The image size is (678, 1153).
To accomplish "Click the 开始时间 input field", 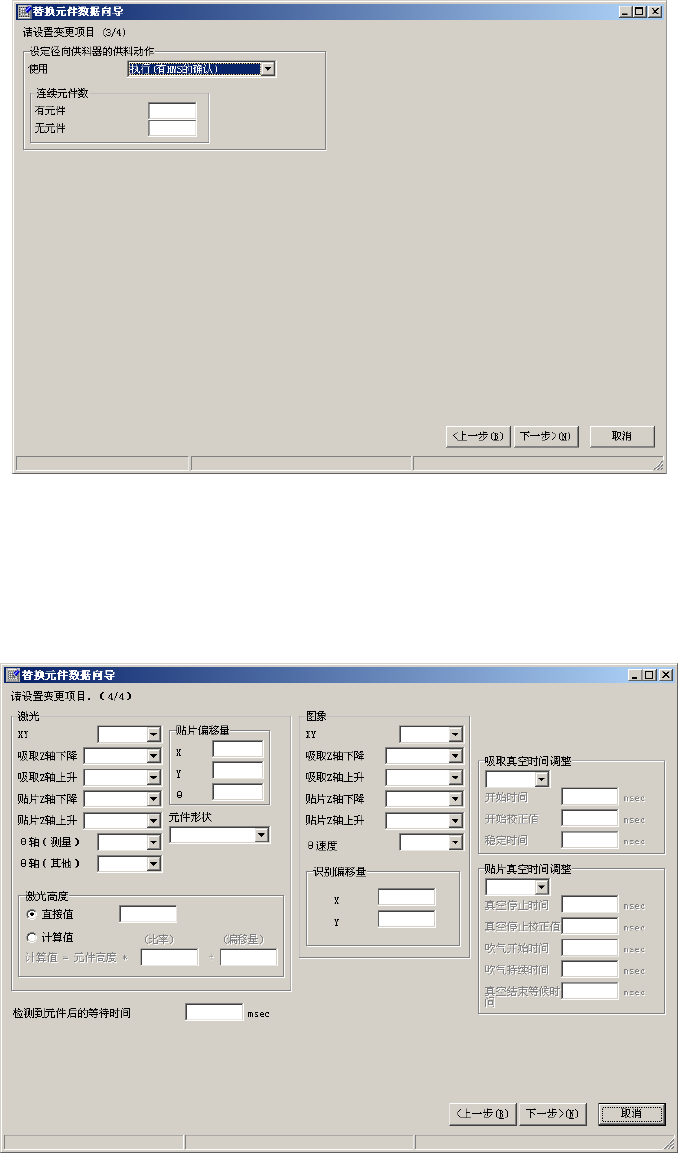I will point(590,797).
